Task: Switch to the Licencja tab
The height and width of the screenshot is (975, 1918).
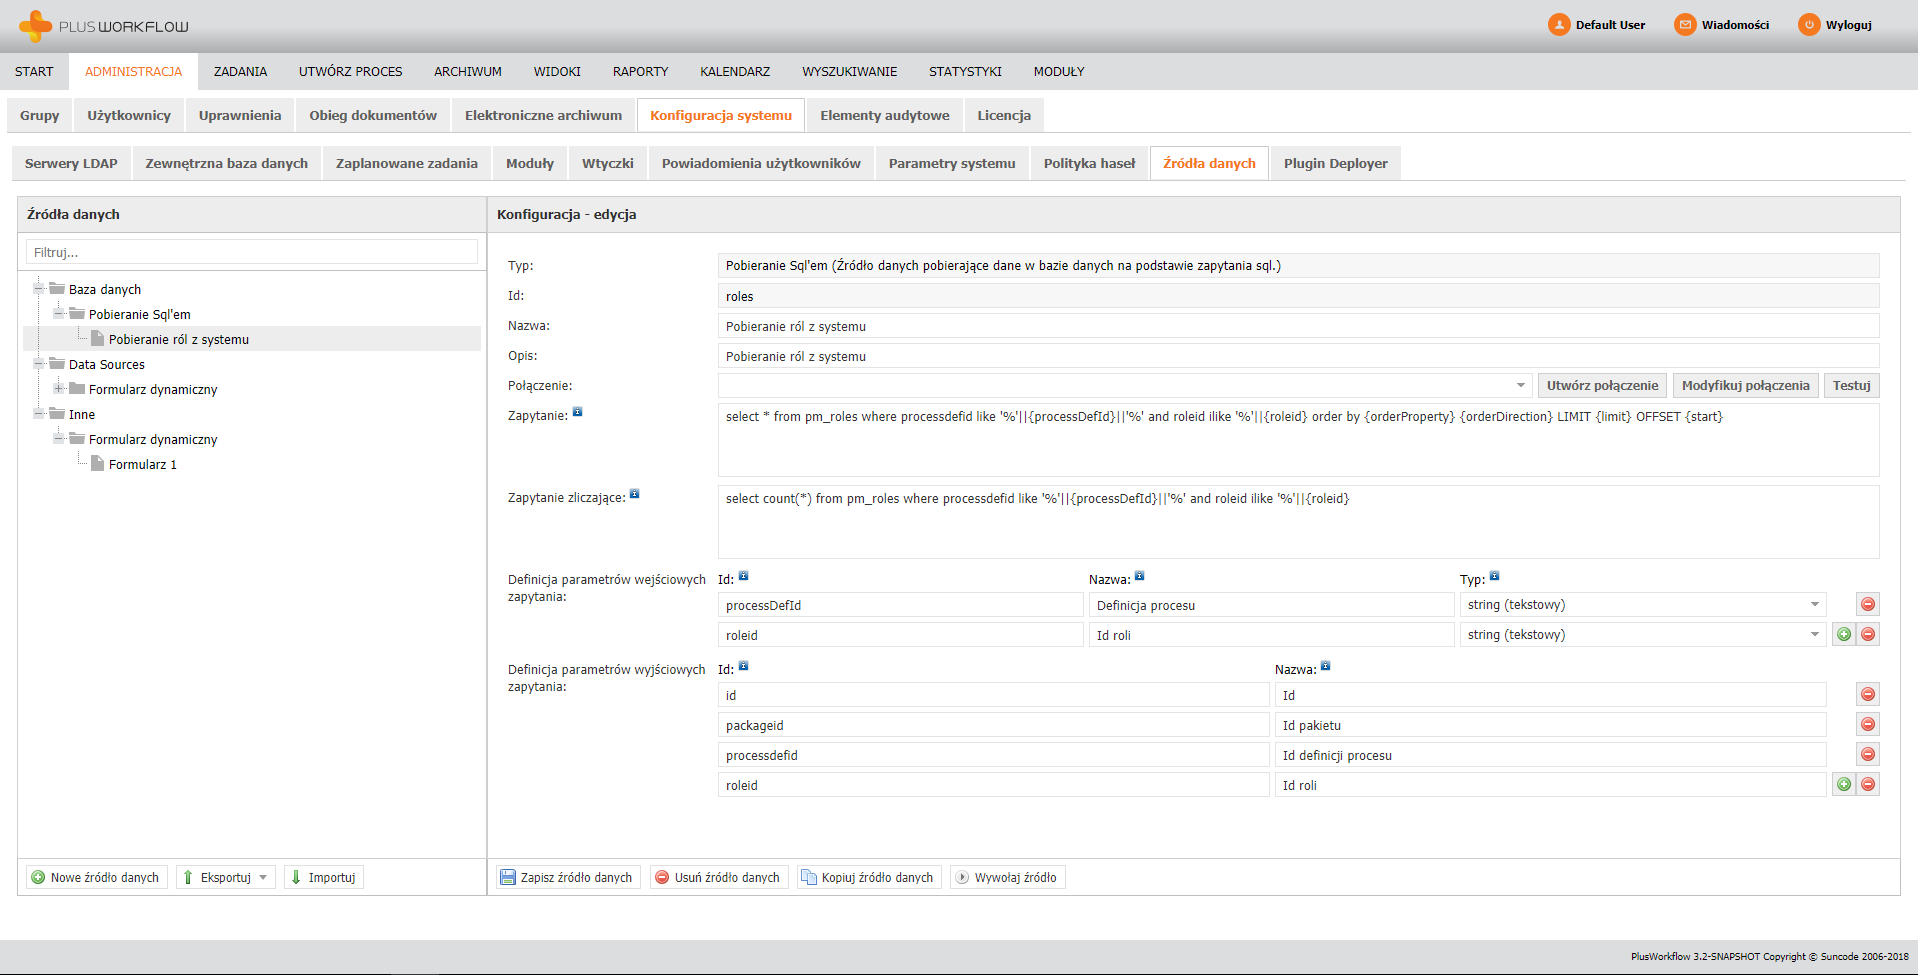Action: click(x=1004, y=116)
